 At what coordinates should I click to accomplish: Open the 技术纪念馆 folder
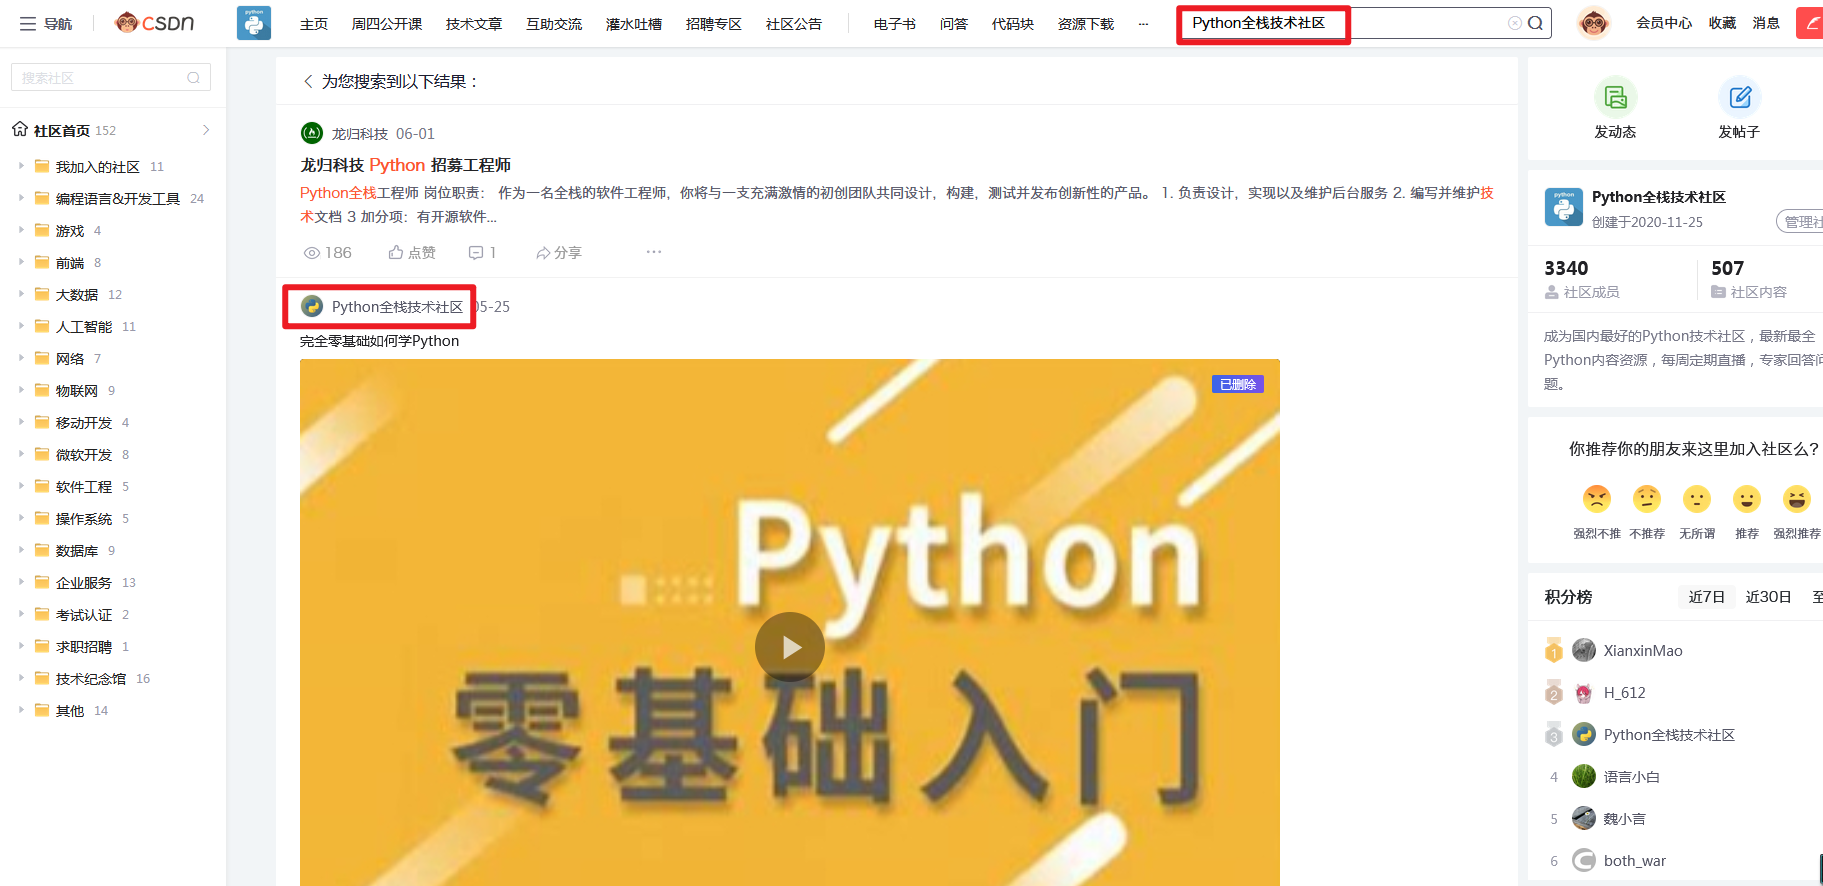[x=91, y=678]
